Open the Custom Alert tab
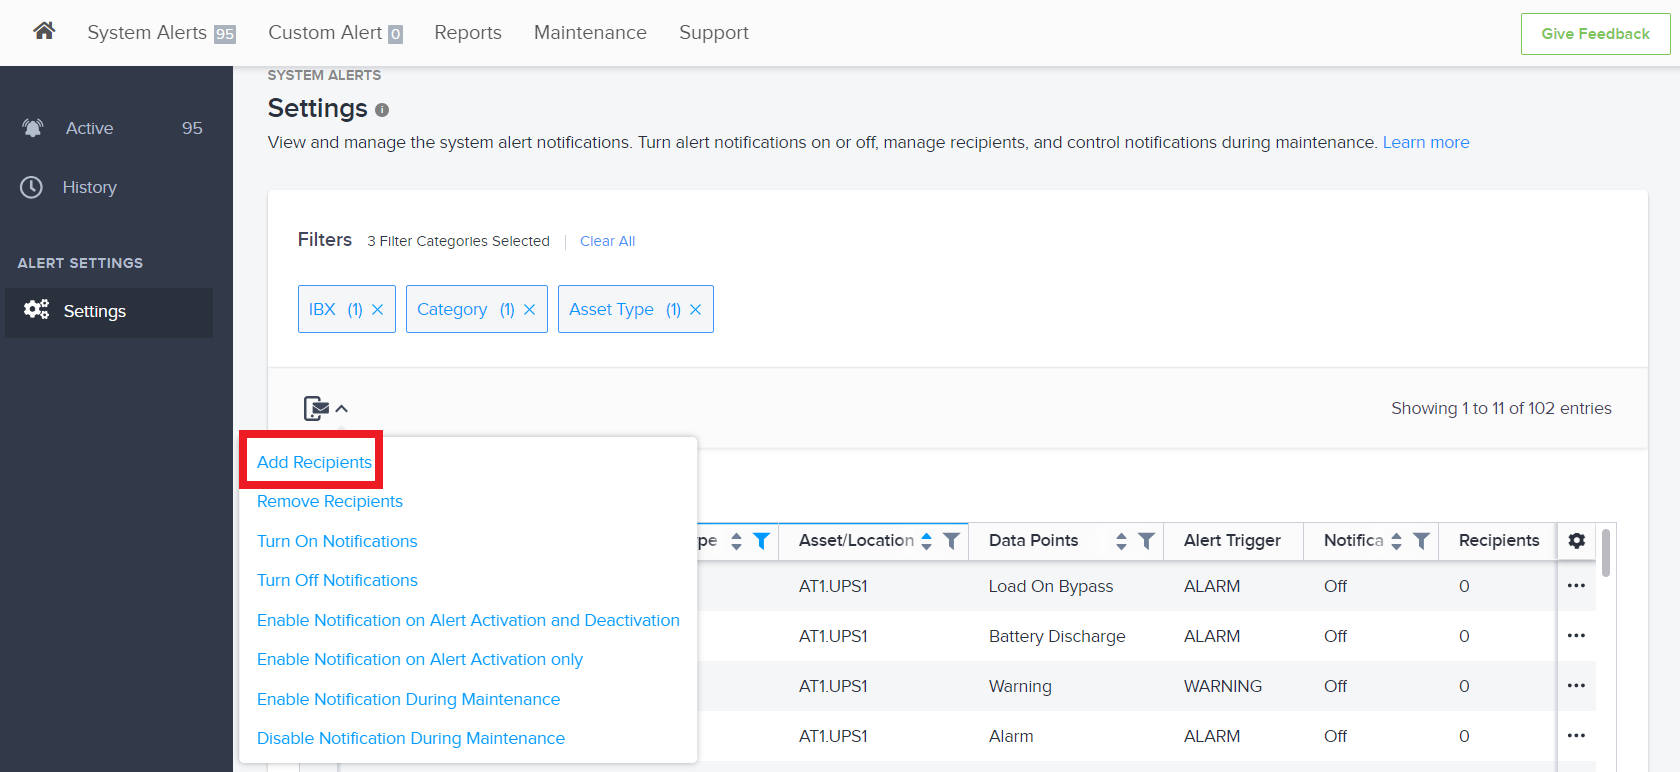Screen dimensions: 1680x772 [335, 33]
